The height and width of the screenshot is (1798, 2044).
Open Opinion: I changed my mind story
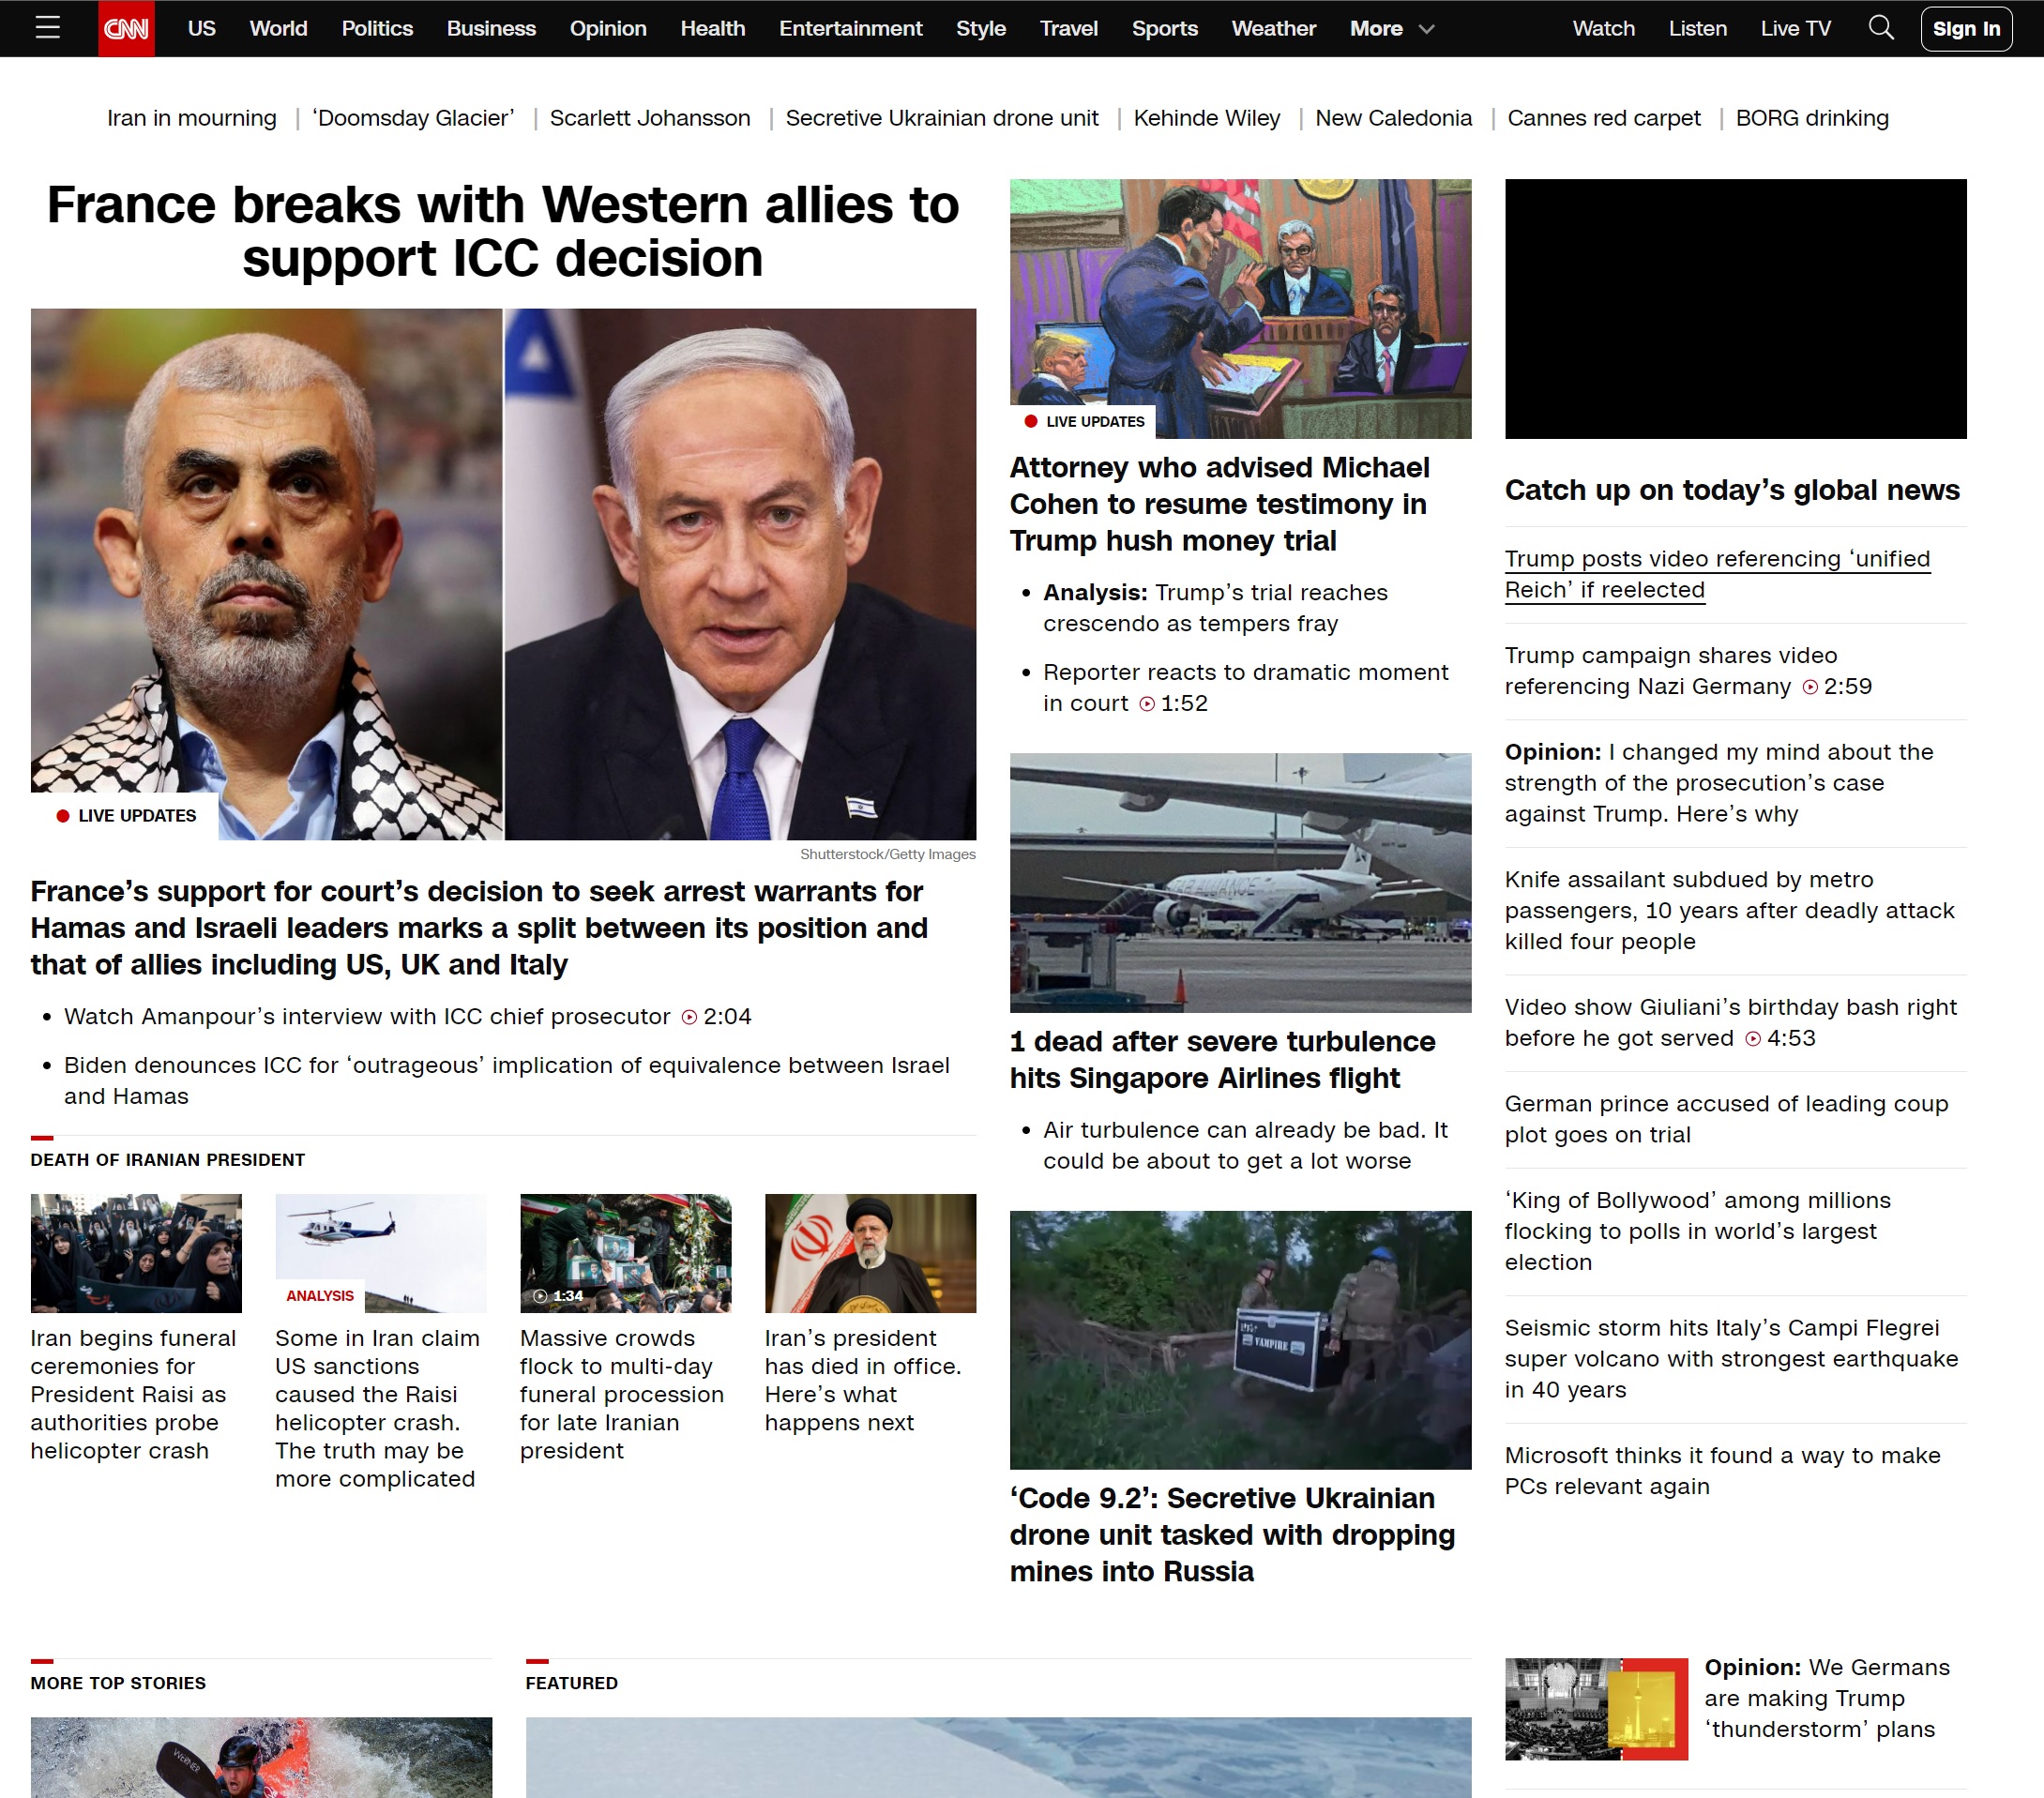[x=1719, y=783]
